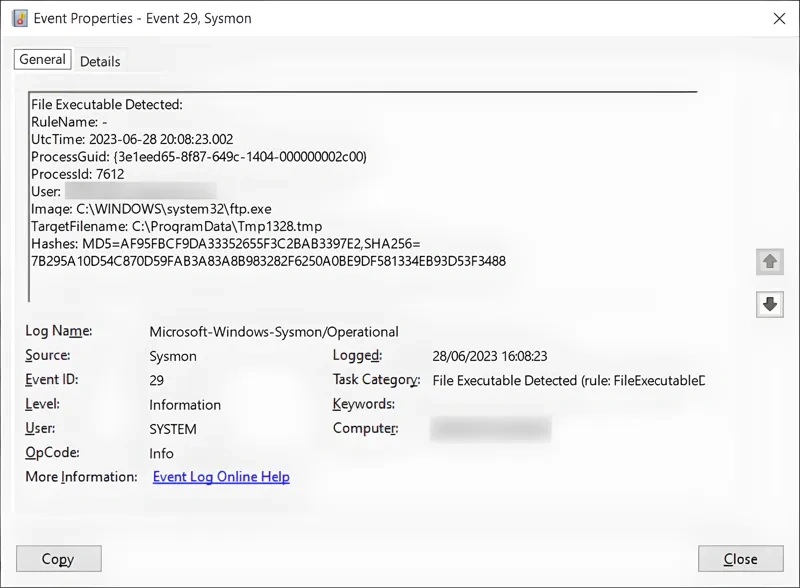Dismiss dialog with the X button
Viewport: 800px width, 588px height.
pos(781,18)
